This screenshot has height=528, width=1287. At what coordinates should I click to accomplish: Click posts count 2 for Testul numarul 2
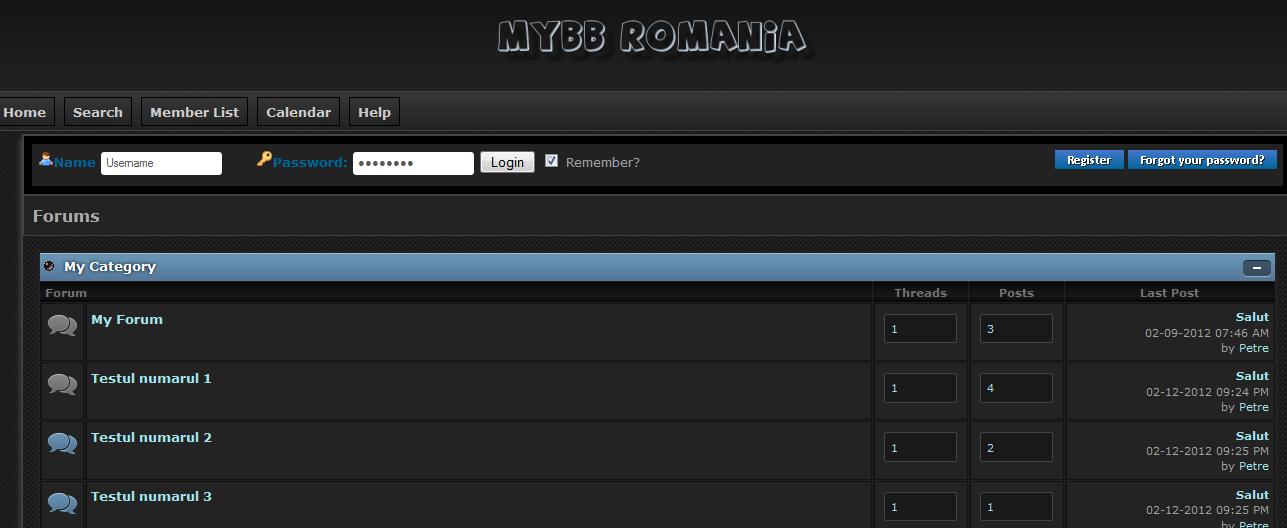[1016, 447]
